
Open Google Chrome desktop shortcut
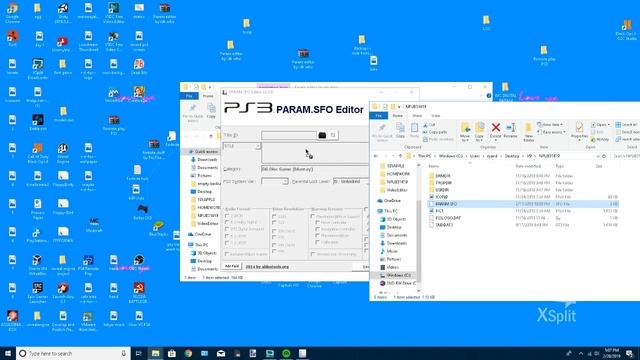click(x=13, y=12)
